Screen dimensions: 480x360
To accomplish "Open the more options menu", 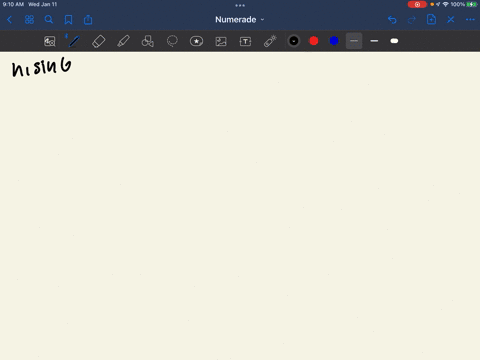I will [470, 20].
